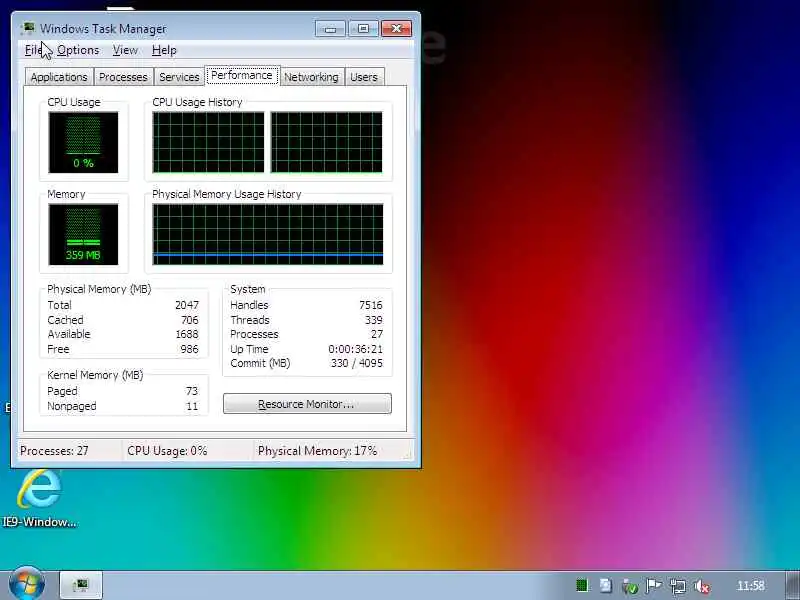Screen dimensions: 800x600
Task: Minimize the Task Manager window
Action: click(330, 29)
